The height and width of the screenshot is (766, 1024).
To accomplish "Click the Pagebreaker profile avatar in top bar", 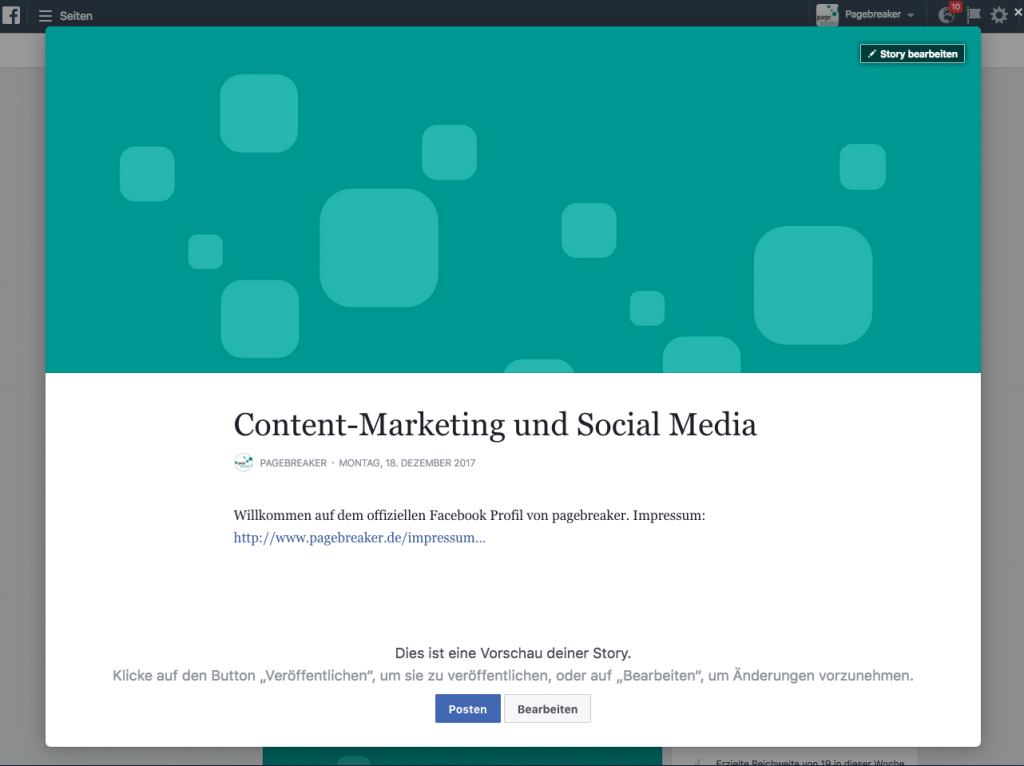I will (x=827, y=15).
